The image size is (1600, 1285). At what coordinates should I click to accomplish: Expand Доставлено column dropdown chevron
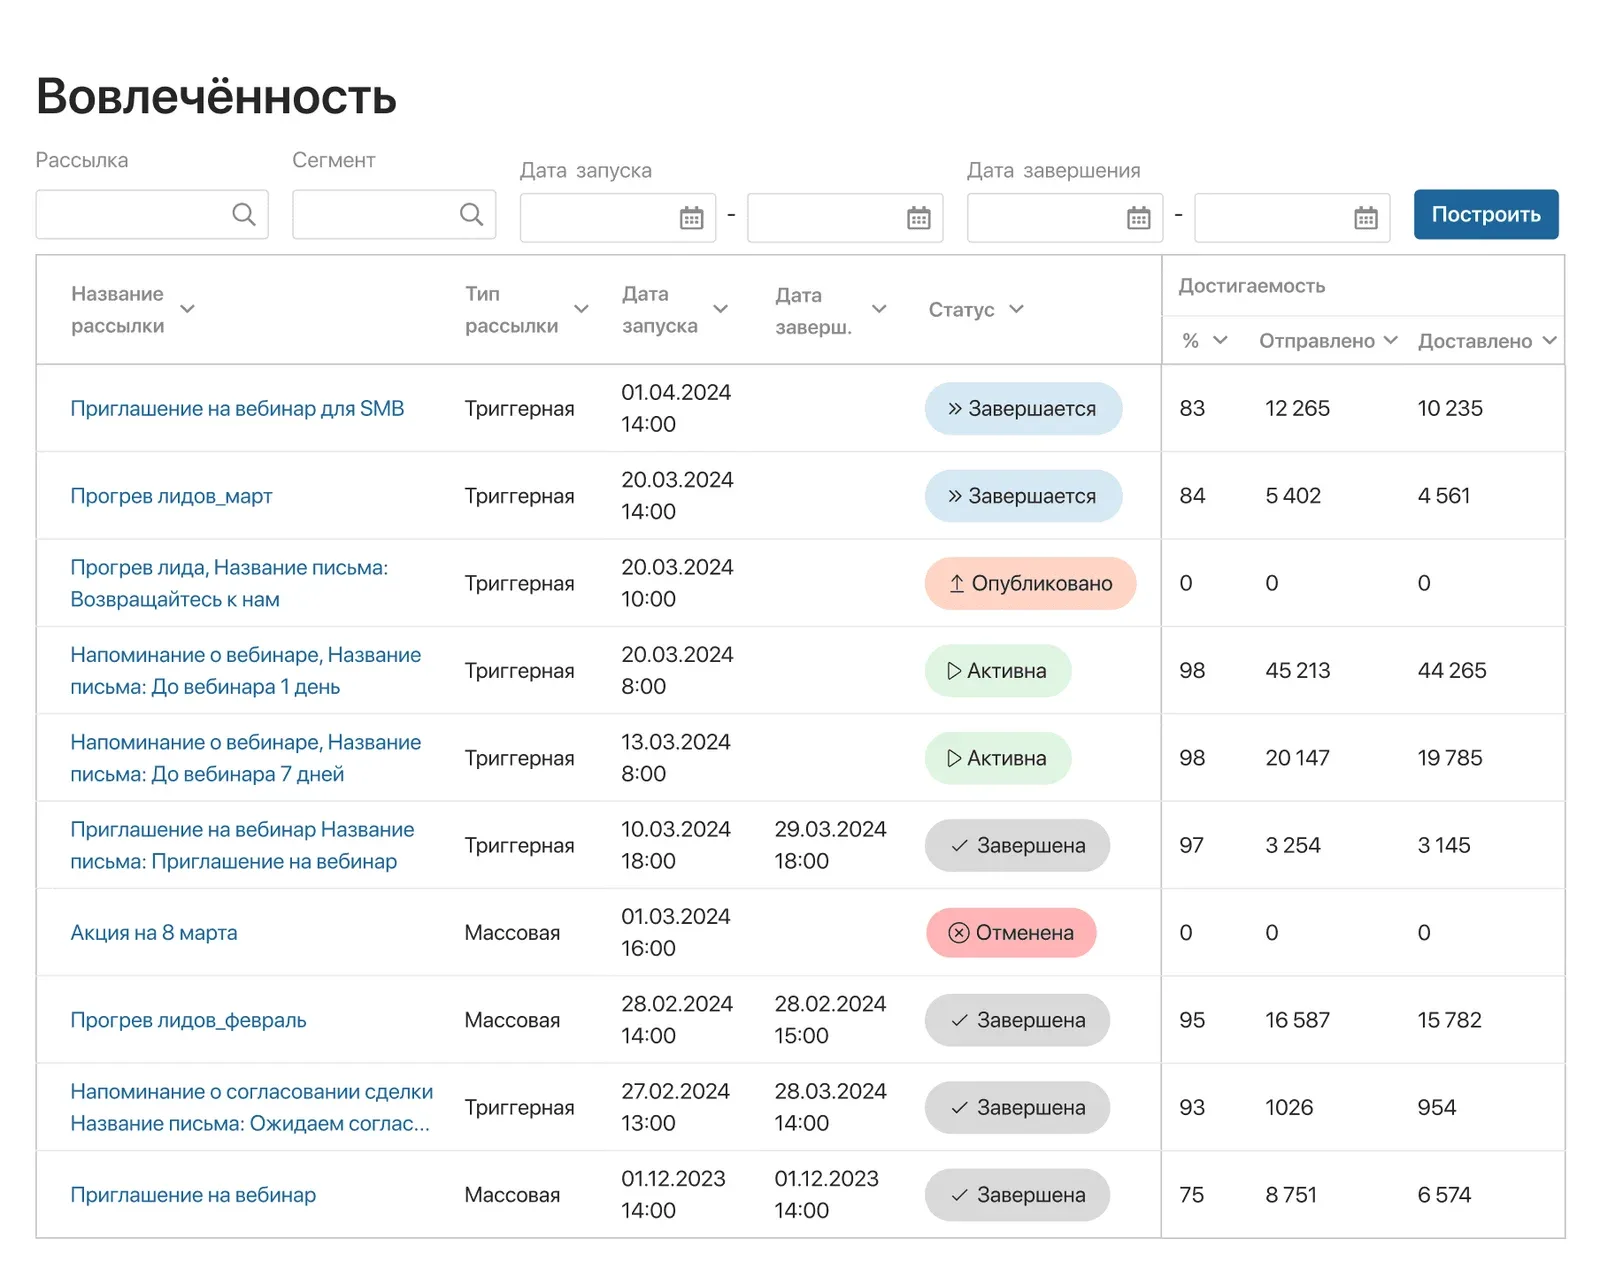(1549, 340)
